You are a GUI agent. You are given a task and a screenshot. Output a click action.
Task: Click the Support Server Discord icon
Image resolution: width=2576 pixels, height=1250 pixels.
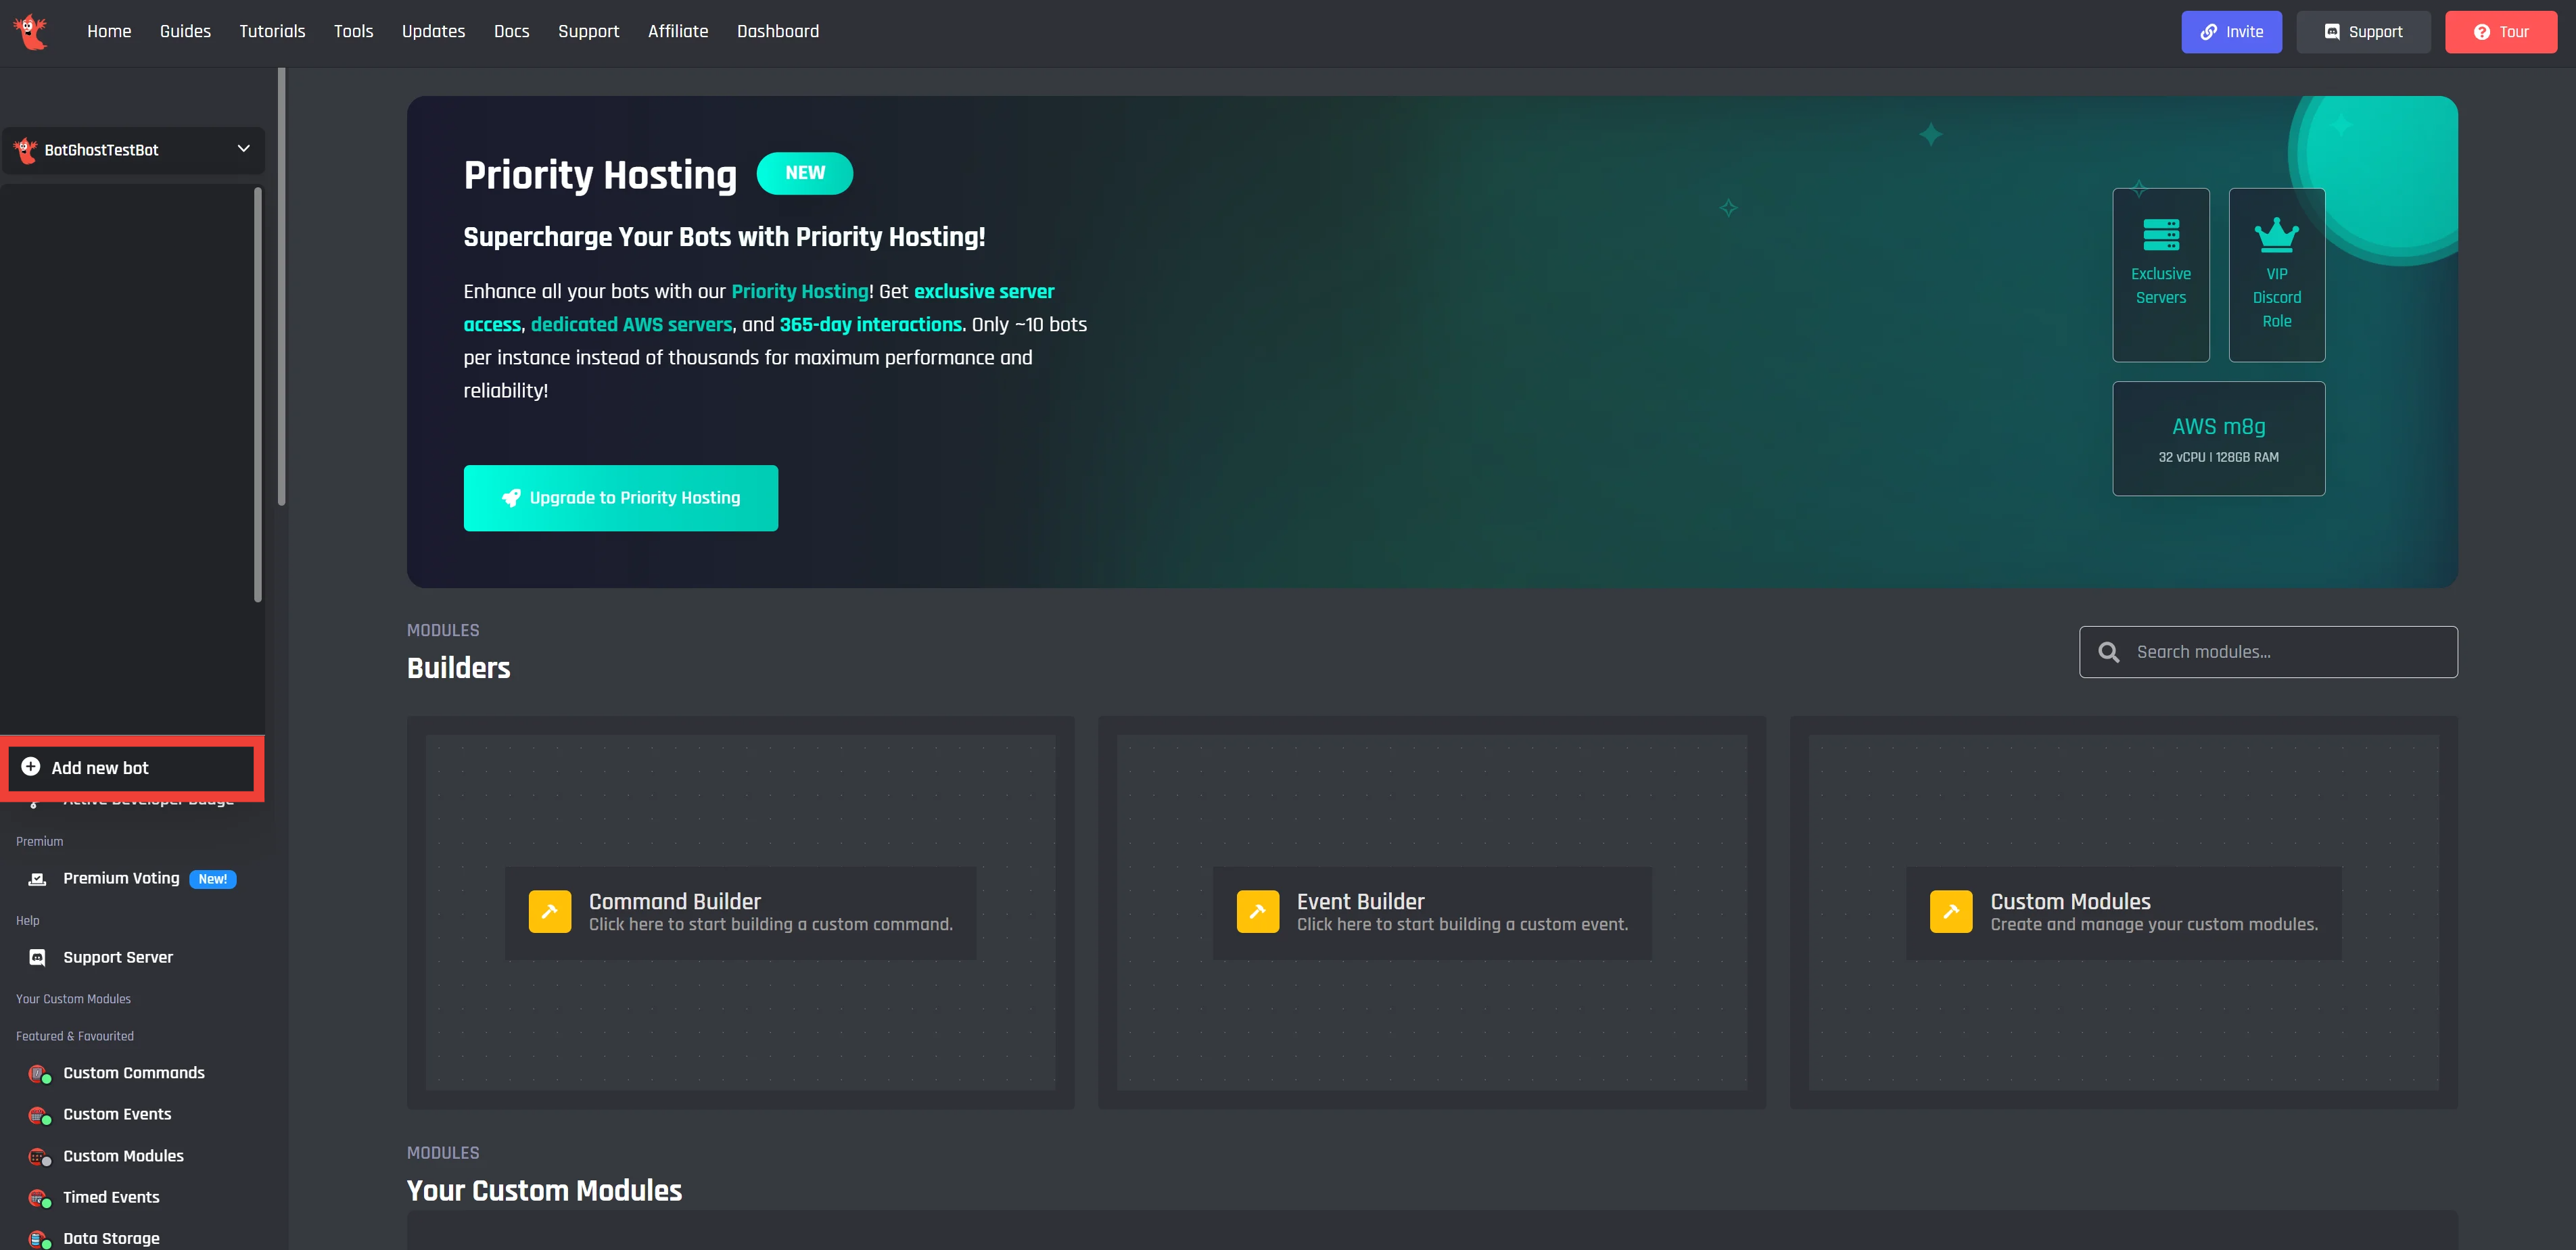pos(38,958)
